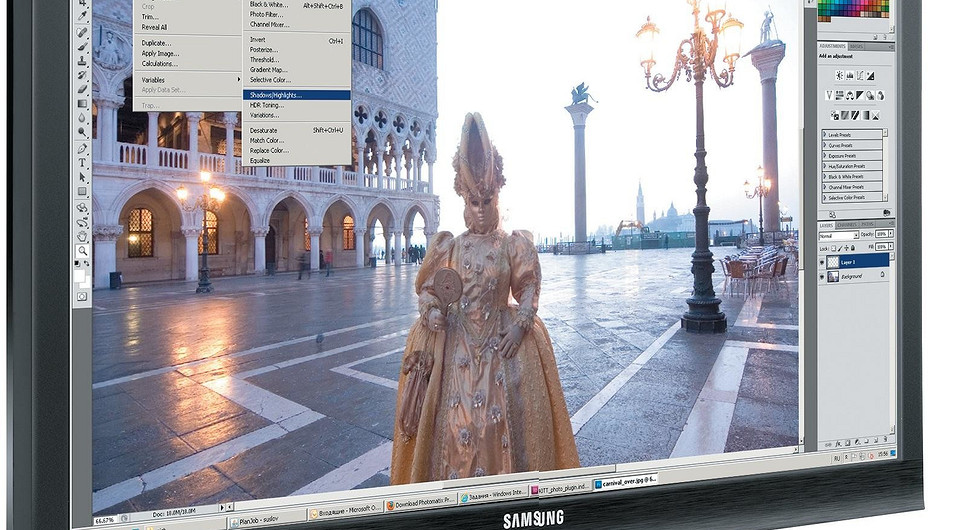Switch to the Paths tab
Image resolution: width=960 pixels, height=530 pixels.
pyautogui.click(x=867, y=225)
